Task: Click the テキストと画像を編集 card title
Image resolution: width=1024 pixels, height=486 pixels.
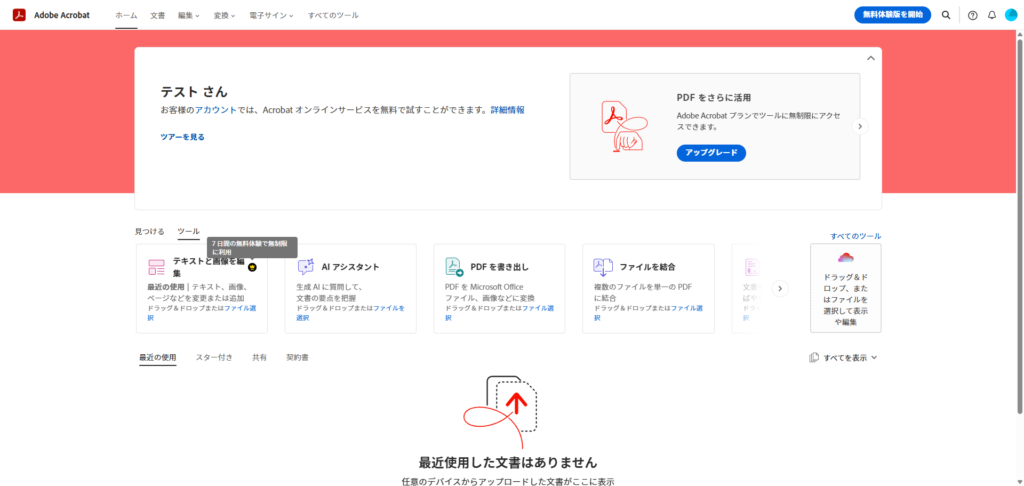Action: (208, 267)
